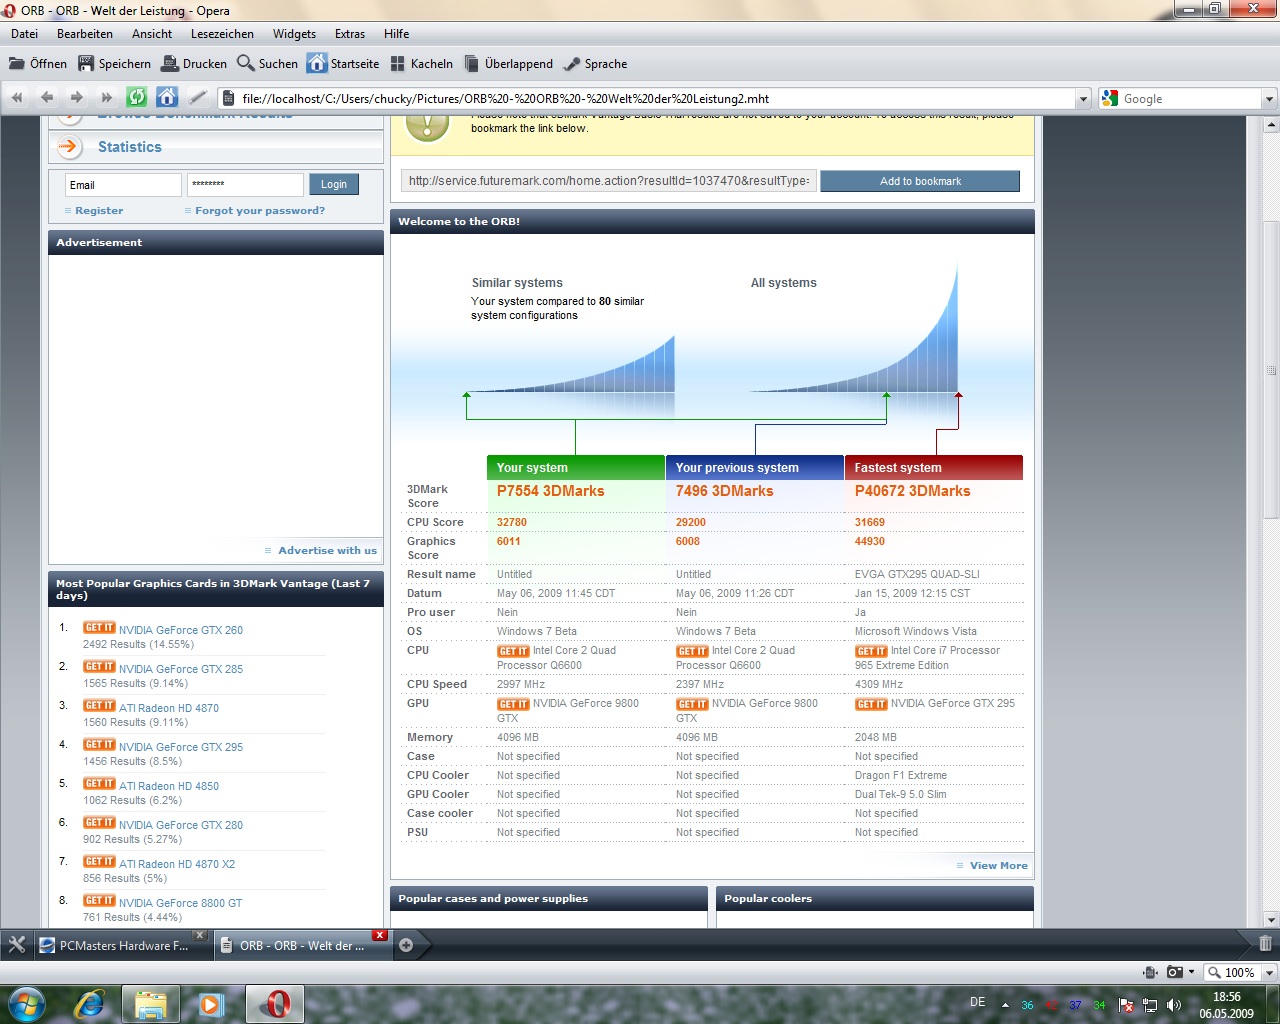This screenshot has height=1024, width=1280.
Task: Open the Extras menu
Action: pos(350,34)
